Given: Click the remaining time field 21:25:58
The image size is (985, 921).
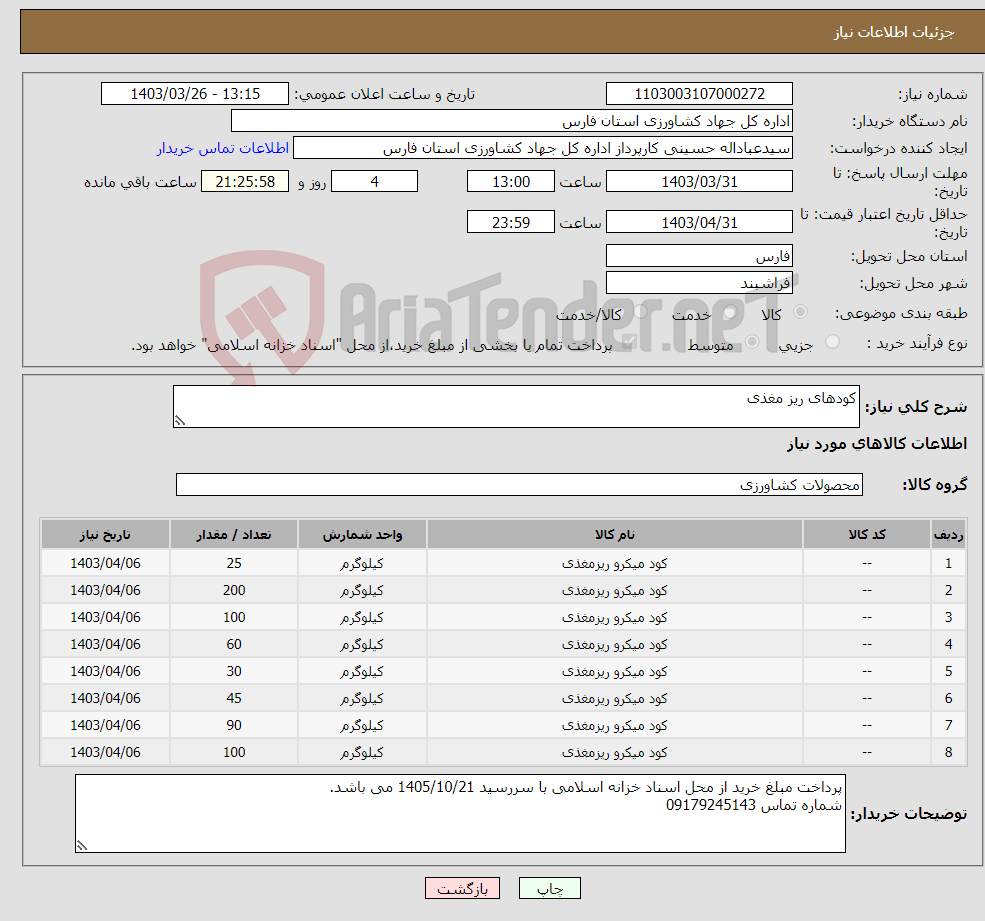Looking at the screenshot, I should pos(245,182).
